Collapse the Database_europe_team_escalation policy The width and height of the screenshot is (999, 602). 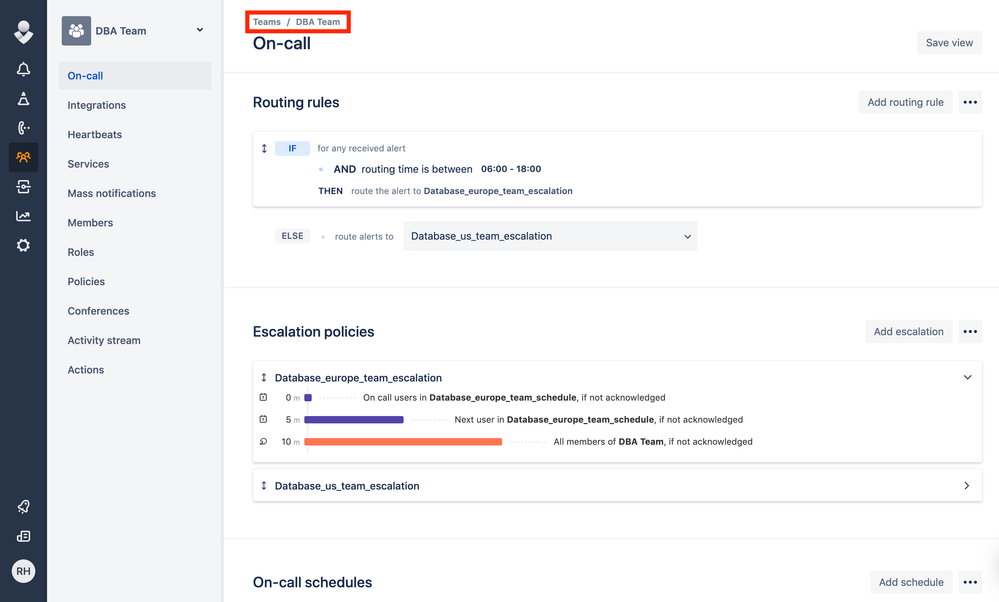tap(966, 377)
